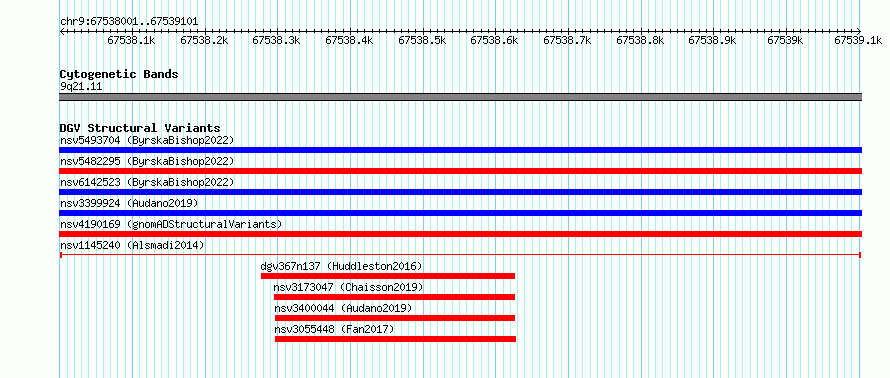The height and width of the screenshot is (378, 890).
Task: Click the nsv3055448 (Fan2017) label
Action: click(x=334, y=329)
